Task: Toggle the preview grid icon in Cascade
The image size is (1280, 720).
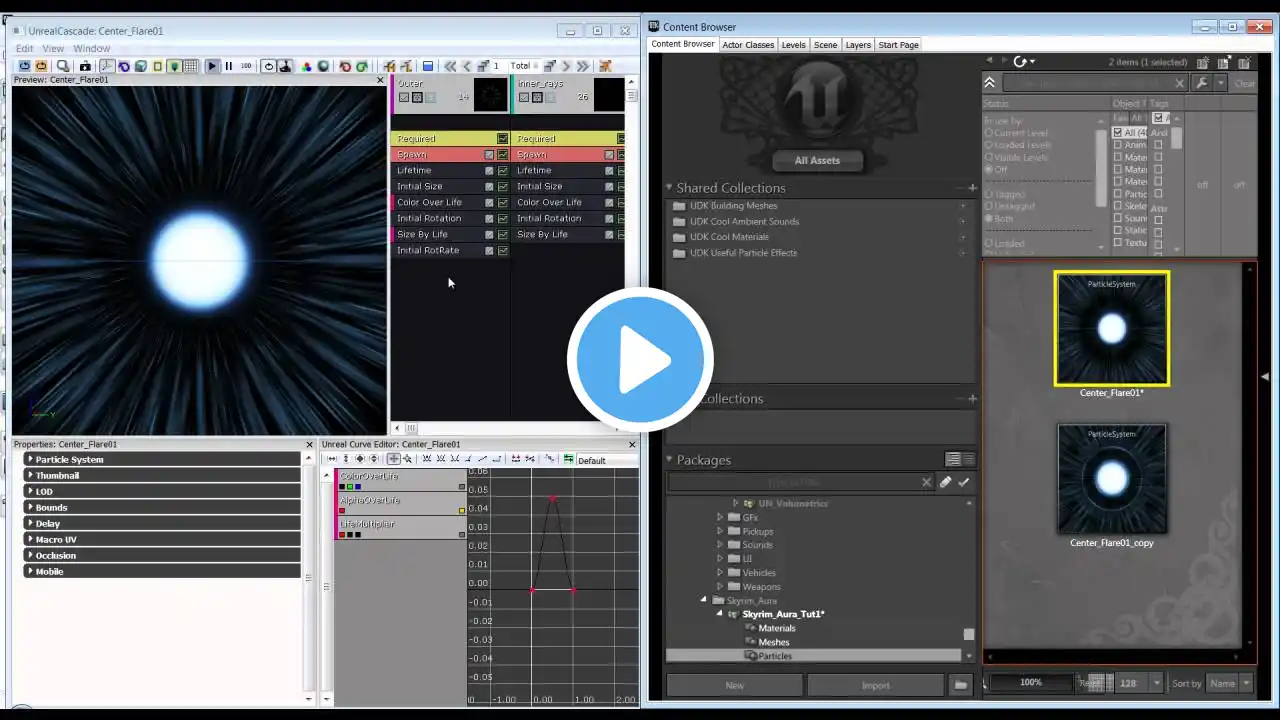Action: coord(191,66)
